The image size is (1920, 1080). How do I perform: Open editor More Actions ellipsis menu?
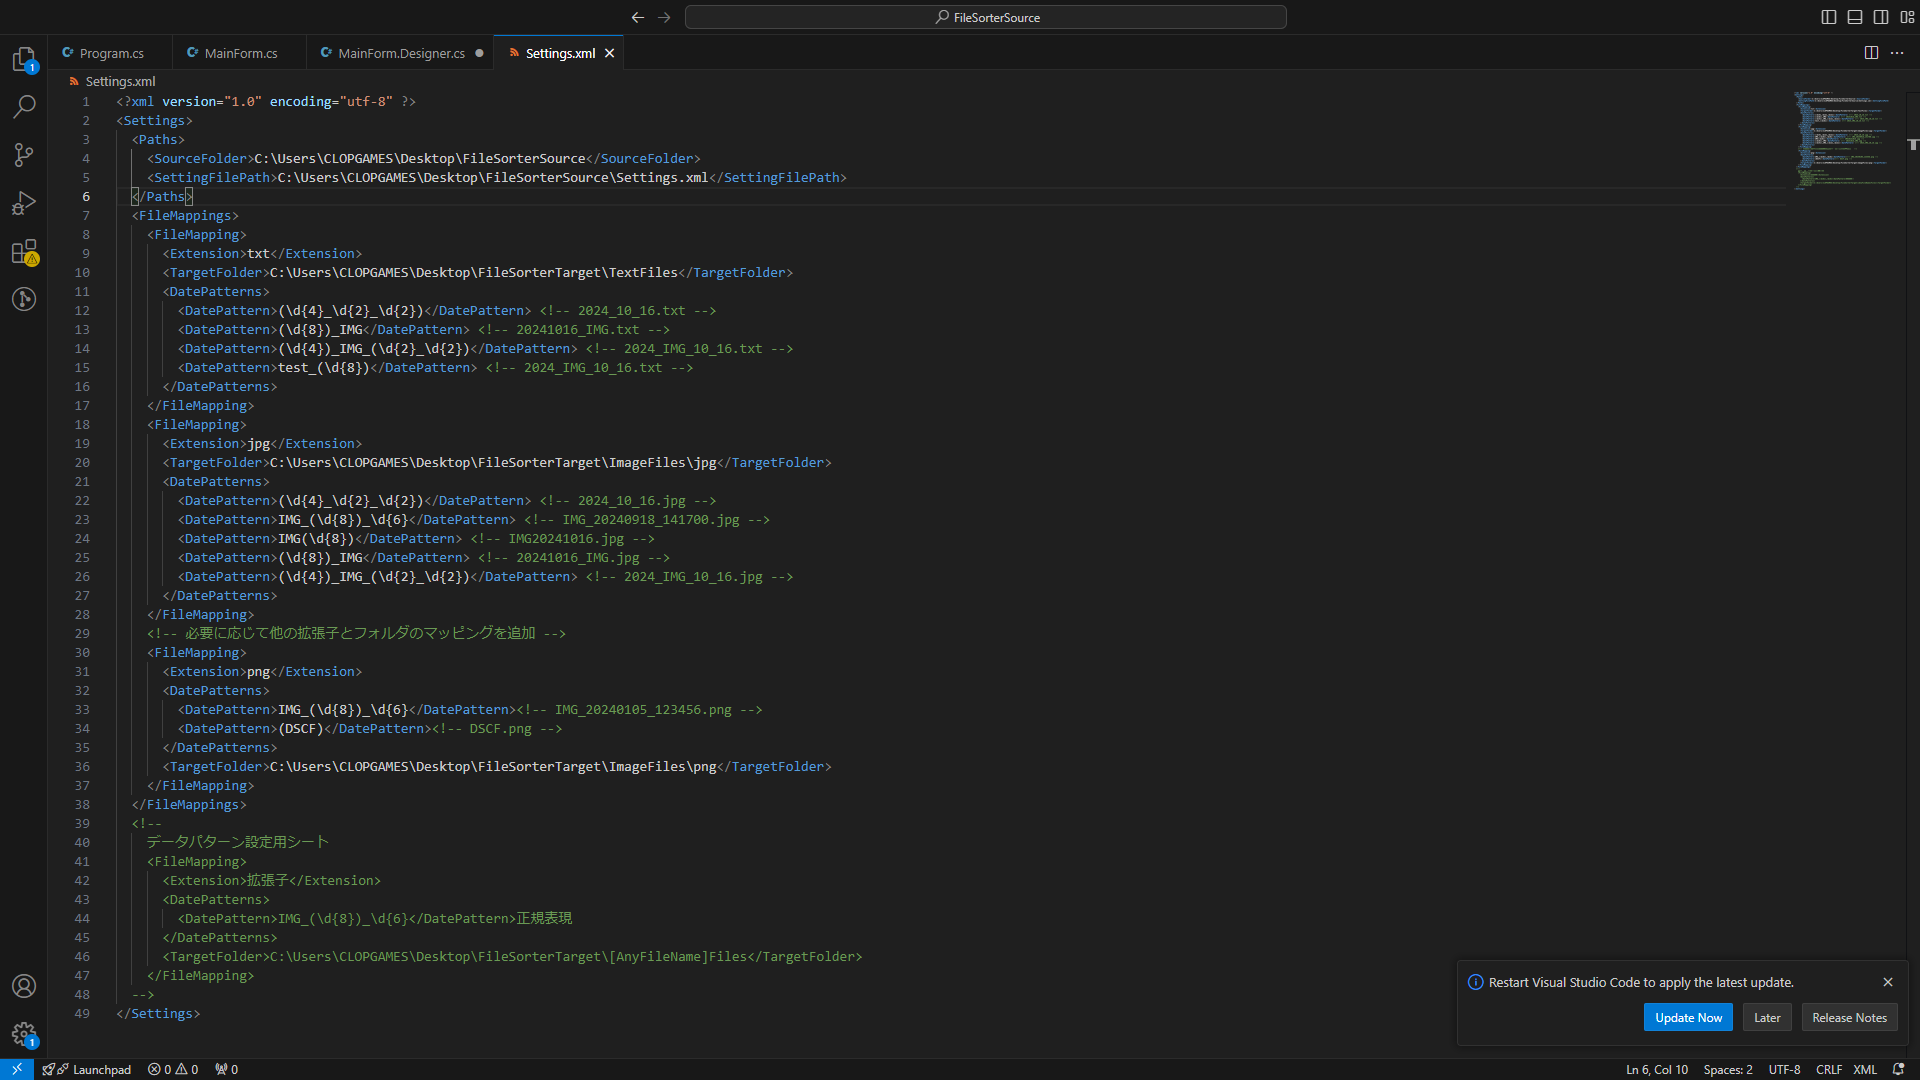point(1897,53)
